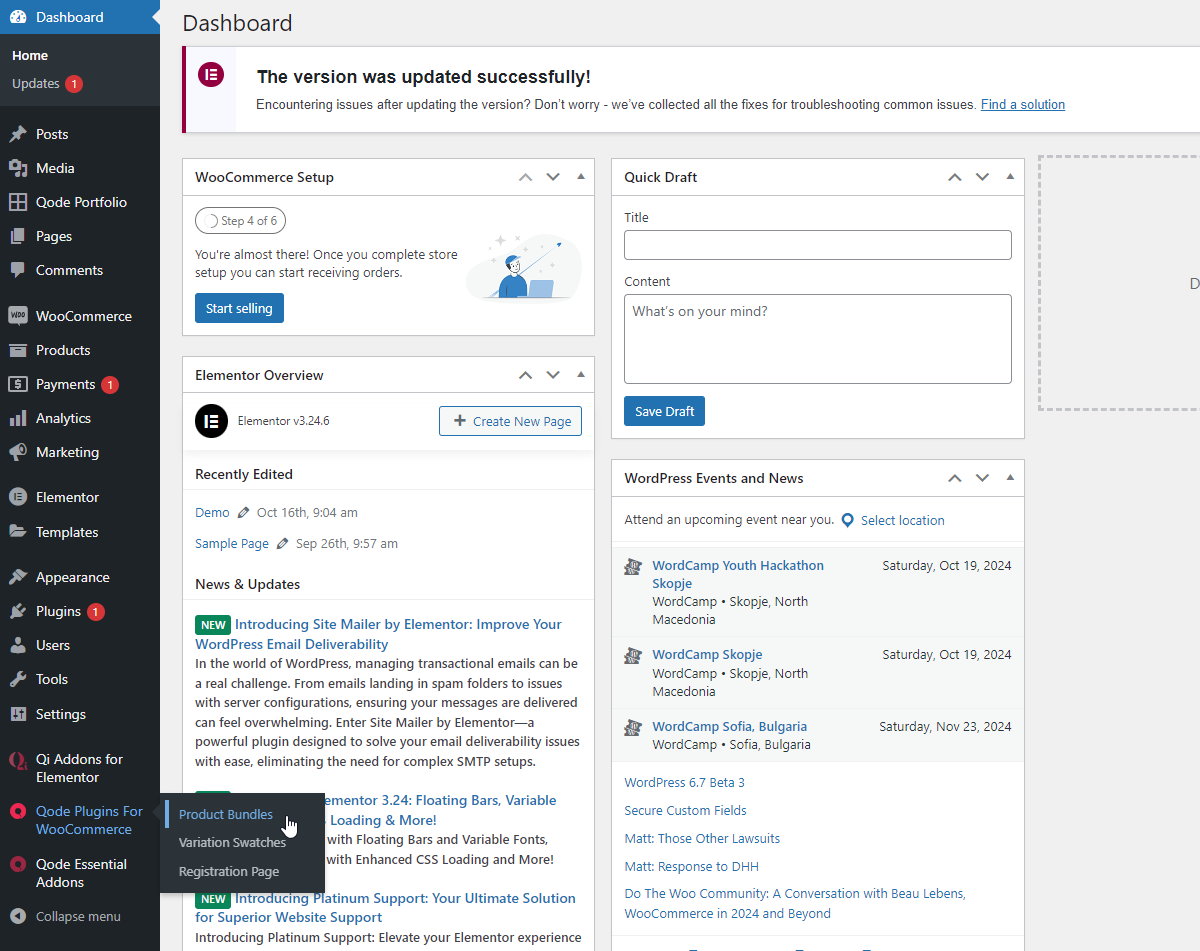Click the Analytics bar chart icon
The width and height of the screenshot is (1200, 951).
[17, 418]
